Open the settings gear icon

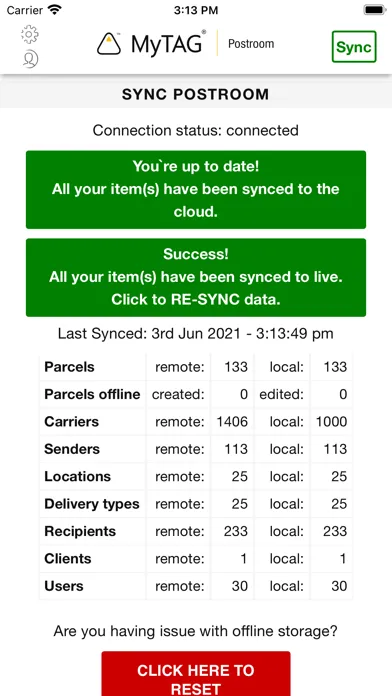[x=30, y=34]
